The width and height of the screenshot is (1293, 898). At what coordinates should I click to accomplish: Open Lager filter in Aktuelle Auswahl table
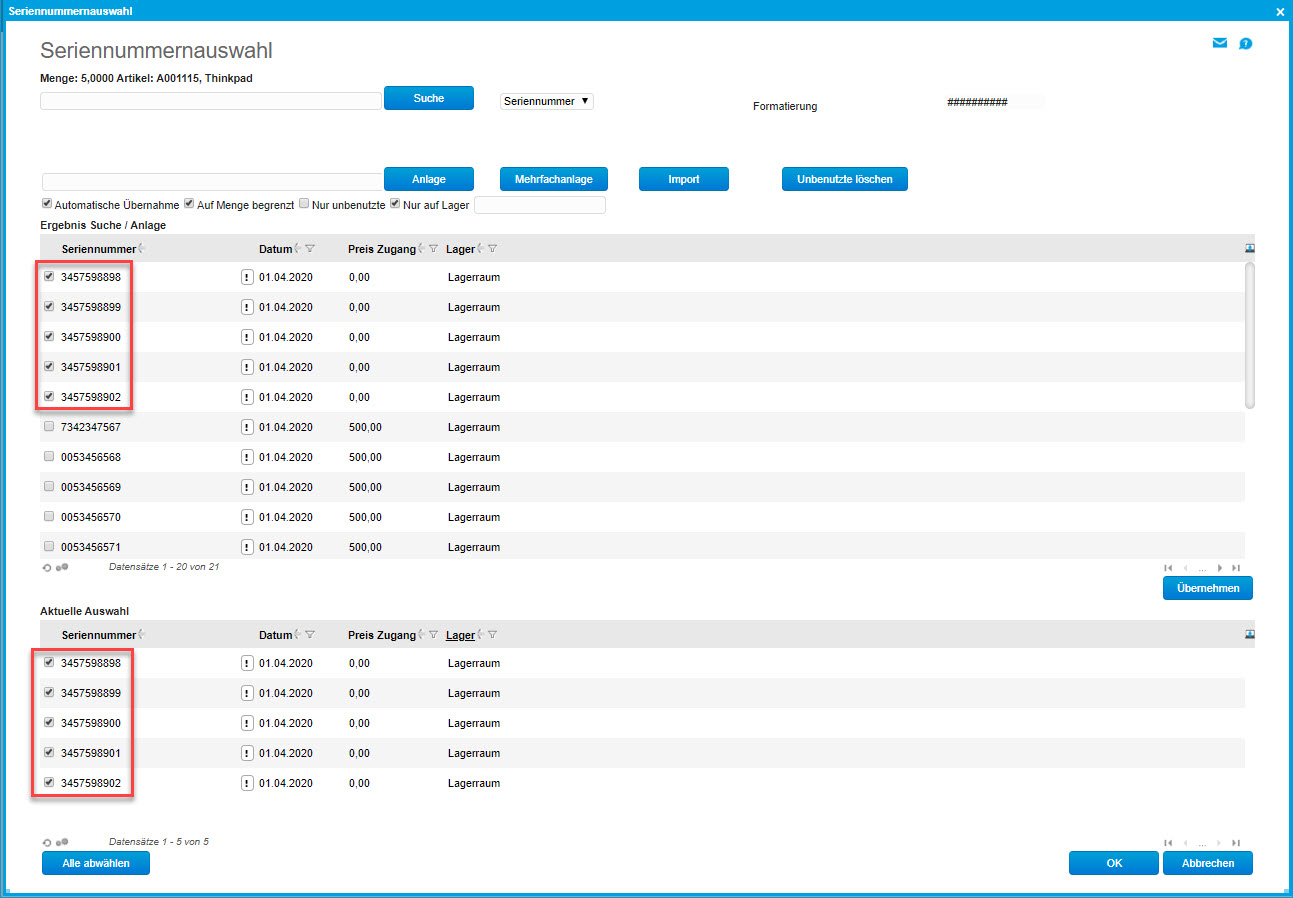[x=492, y=635]
